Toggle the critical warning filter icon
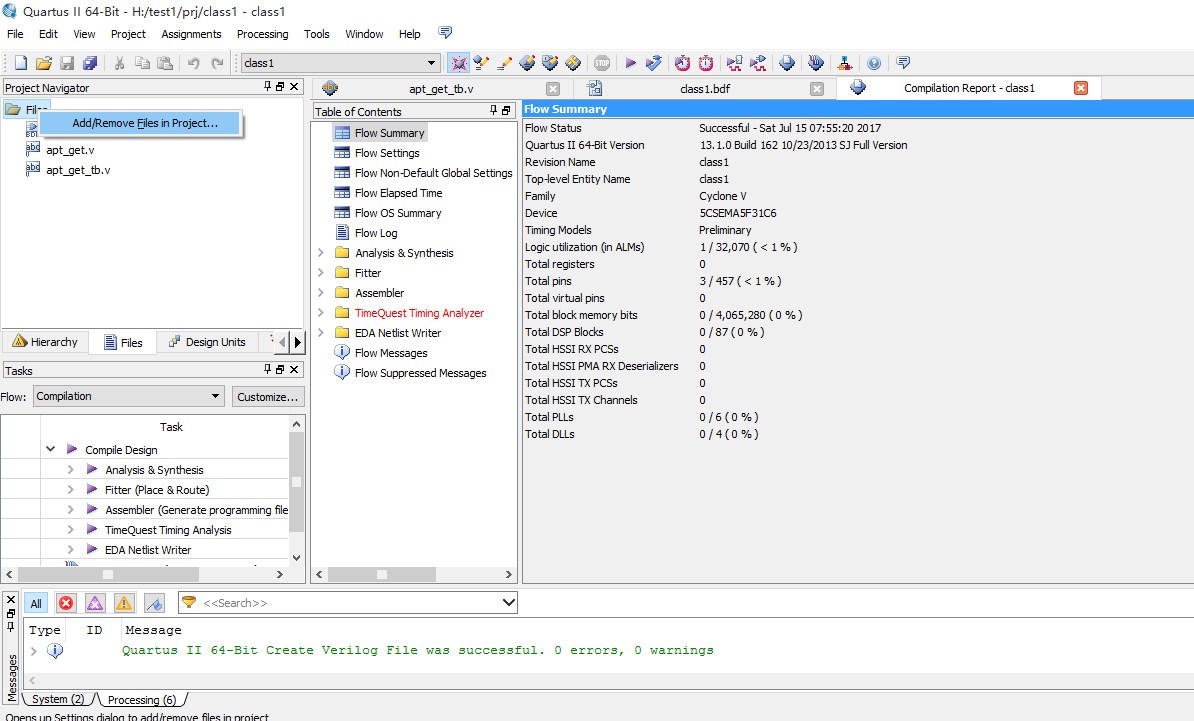The width and height of the screenshot is (1194, 721). coord(95,603)
